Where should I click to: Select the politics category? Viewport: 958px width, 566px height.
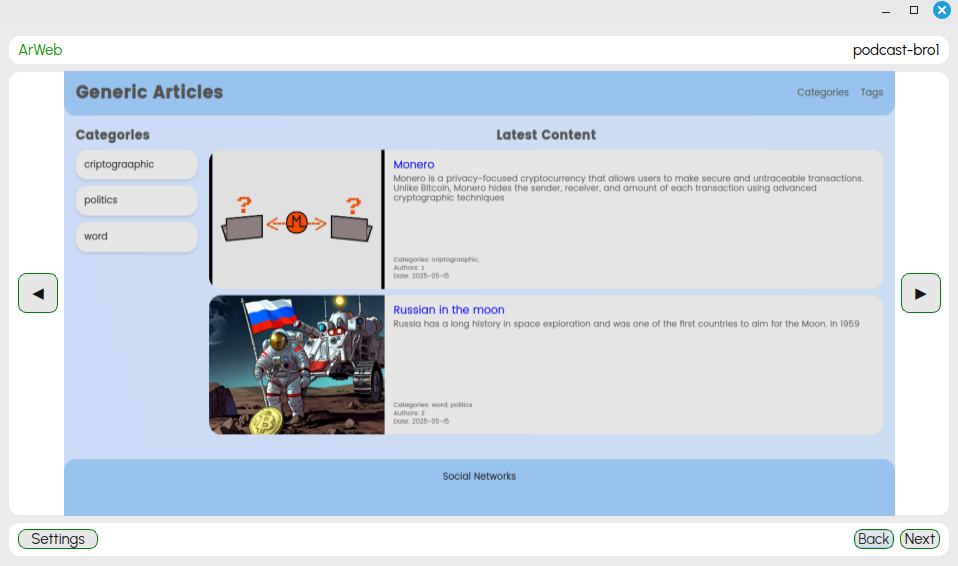coord(136,200)
